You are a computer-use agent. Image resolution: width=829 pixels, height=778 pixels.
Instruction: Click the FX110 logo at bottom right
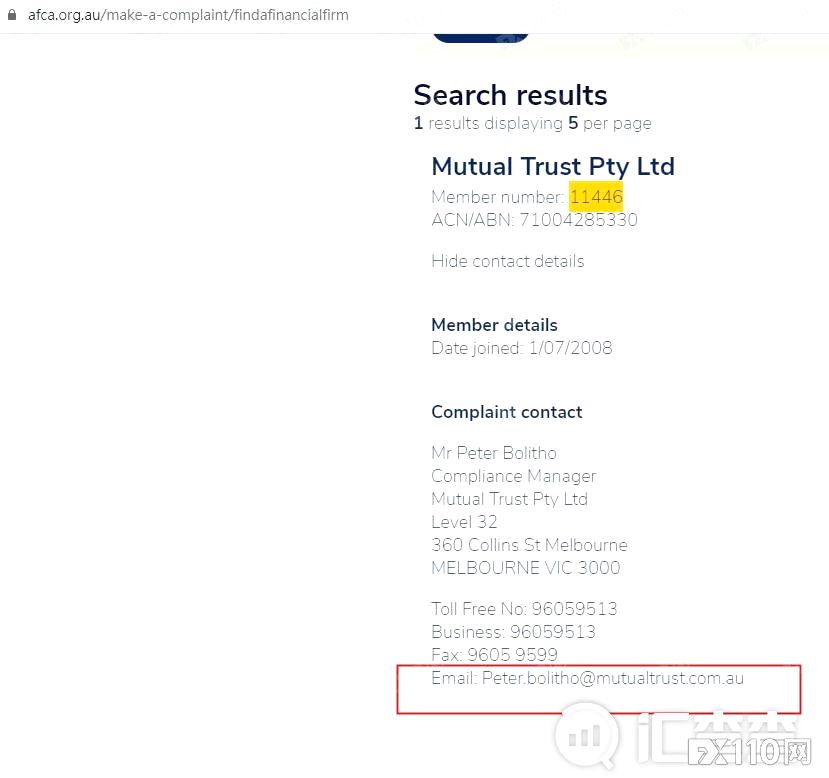[750, 752]
